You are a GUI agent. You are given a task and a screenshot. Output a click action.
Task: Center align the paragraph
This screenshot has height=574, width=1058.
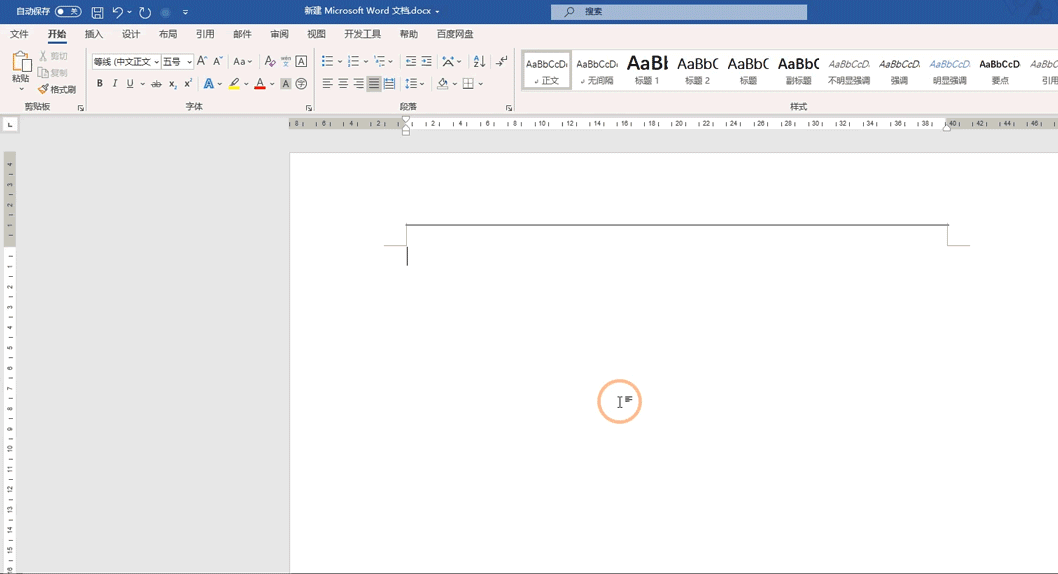coord(343,84)
